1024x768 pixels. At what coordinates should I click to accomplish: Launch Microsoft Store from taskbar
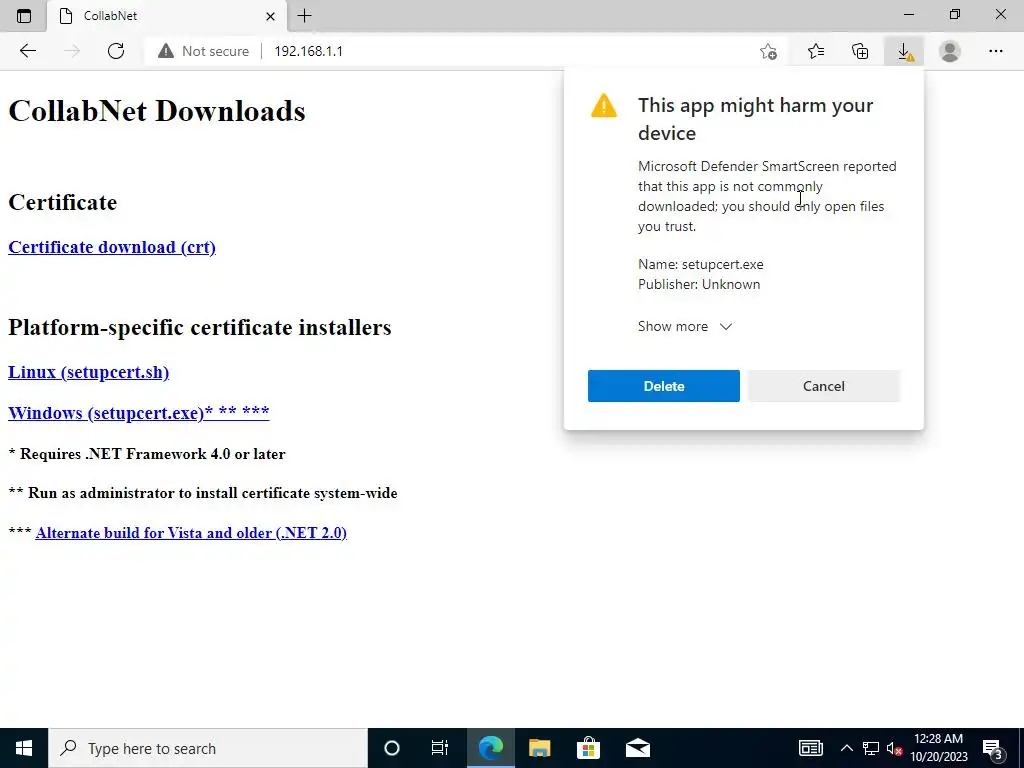tap(588, 748)
